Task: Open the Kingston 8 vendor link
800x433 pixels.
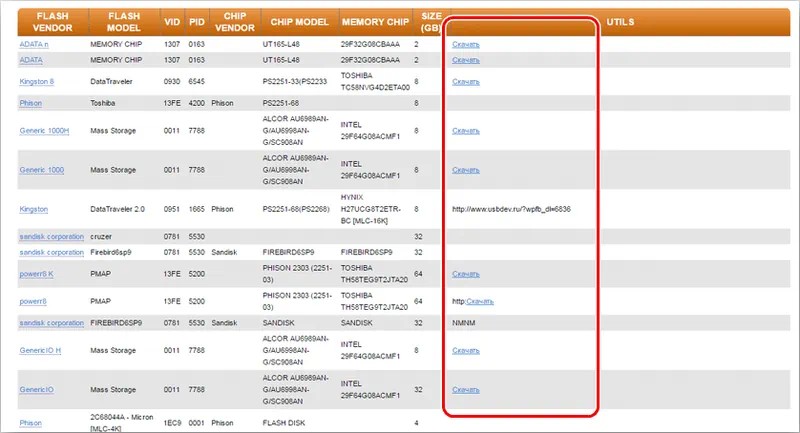Action: tap(37, 82)
